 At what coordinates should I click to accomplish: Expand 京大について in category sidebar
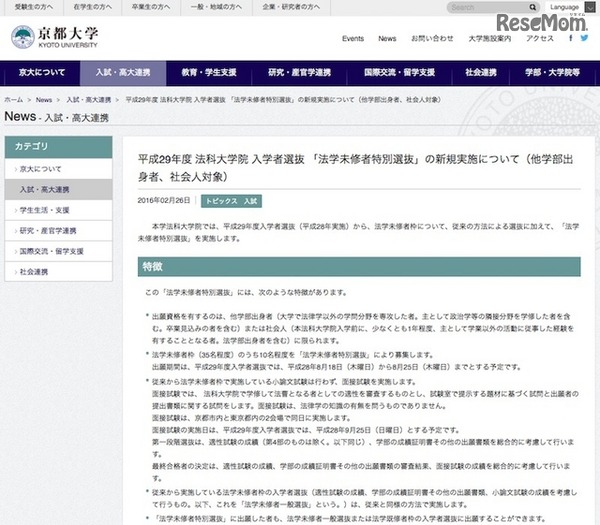pos(59,169)
